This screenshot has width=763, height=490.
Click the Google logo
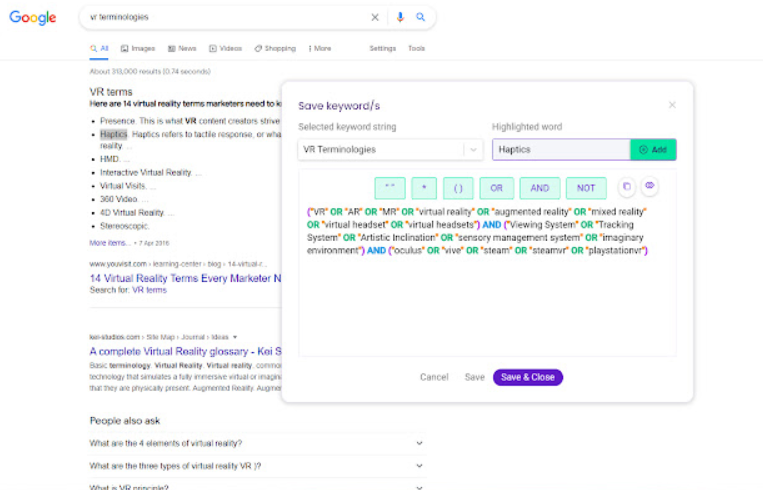(x=33, y=18)
